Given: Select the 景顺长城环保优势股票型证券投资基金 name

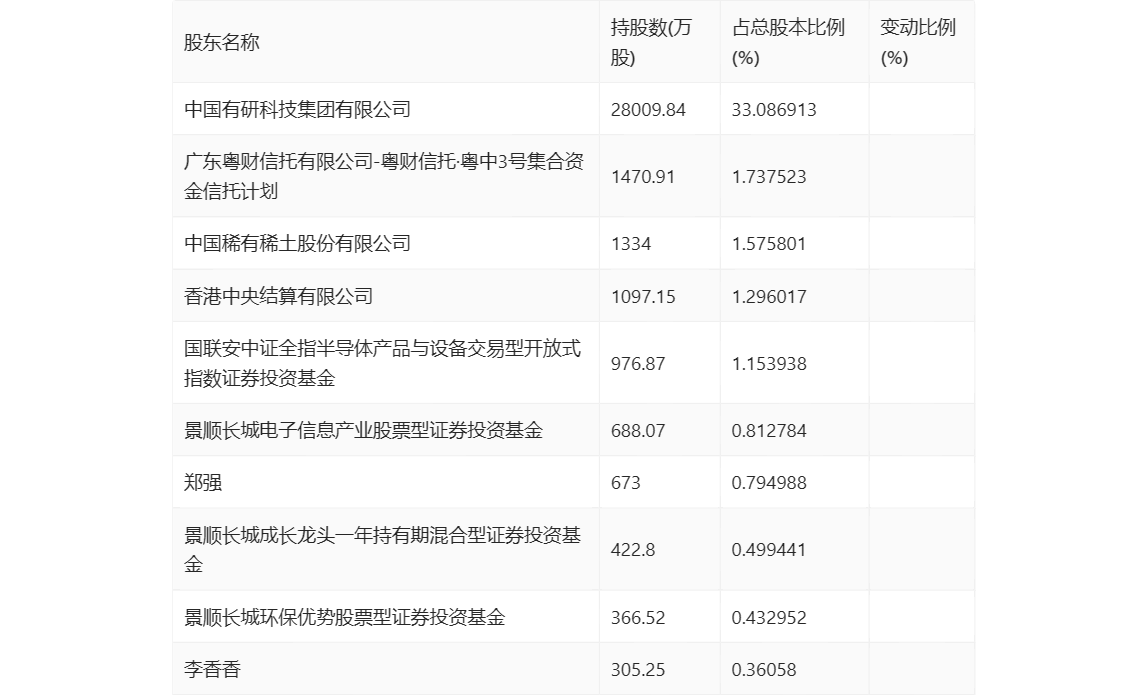Looking at the screenshot, I should pos(344,617).
